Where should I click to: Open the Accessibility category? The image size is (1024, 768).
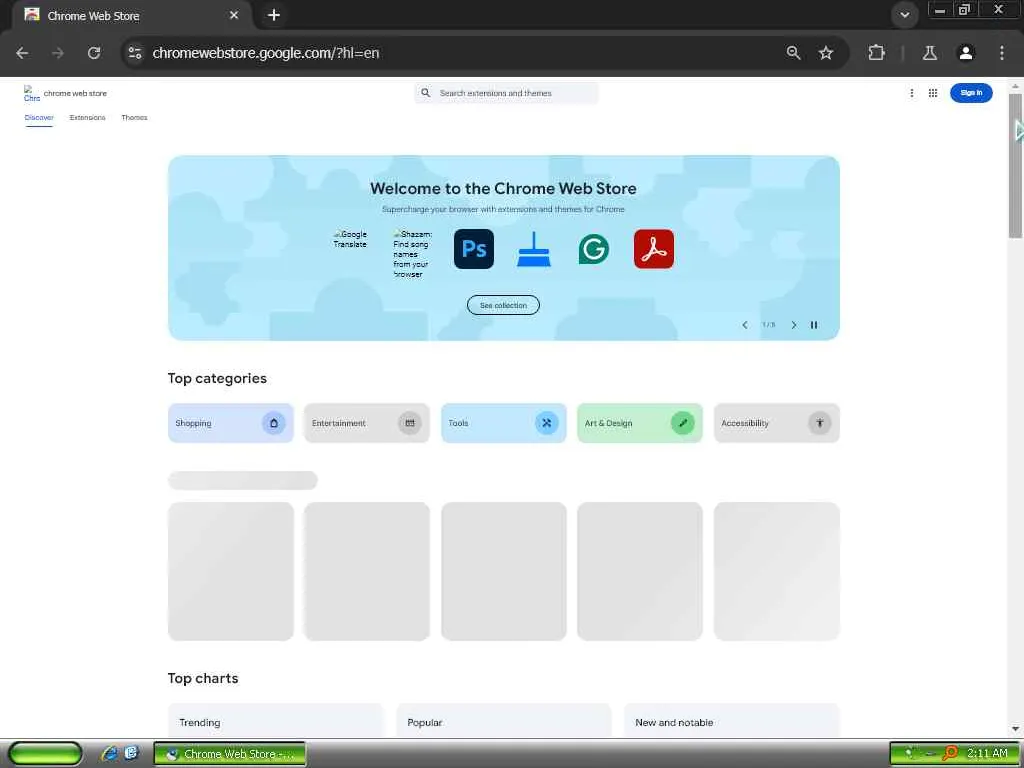pyautogui.click(x=776, y=423)
